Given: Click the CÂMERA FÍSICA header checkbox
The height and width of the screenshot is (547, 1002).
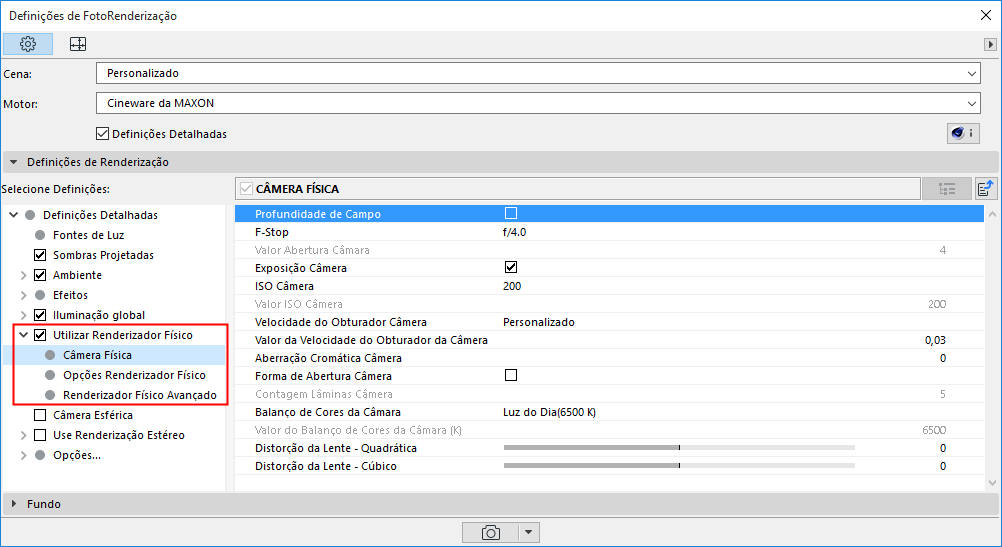Looking at the screenshot, I should (x=246, y=189).
